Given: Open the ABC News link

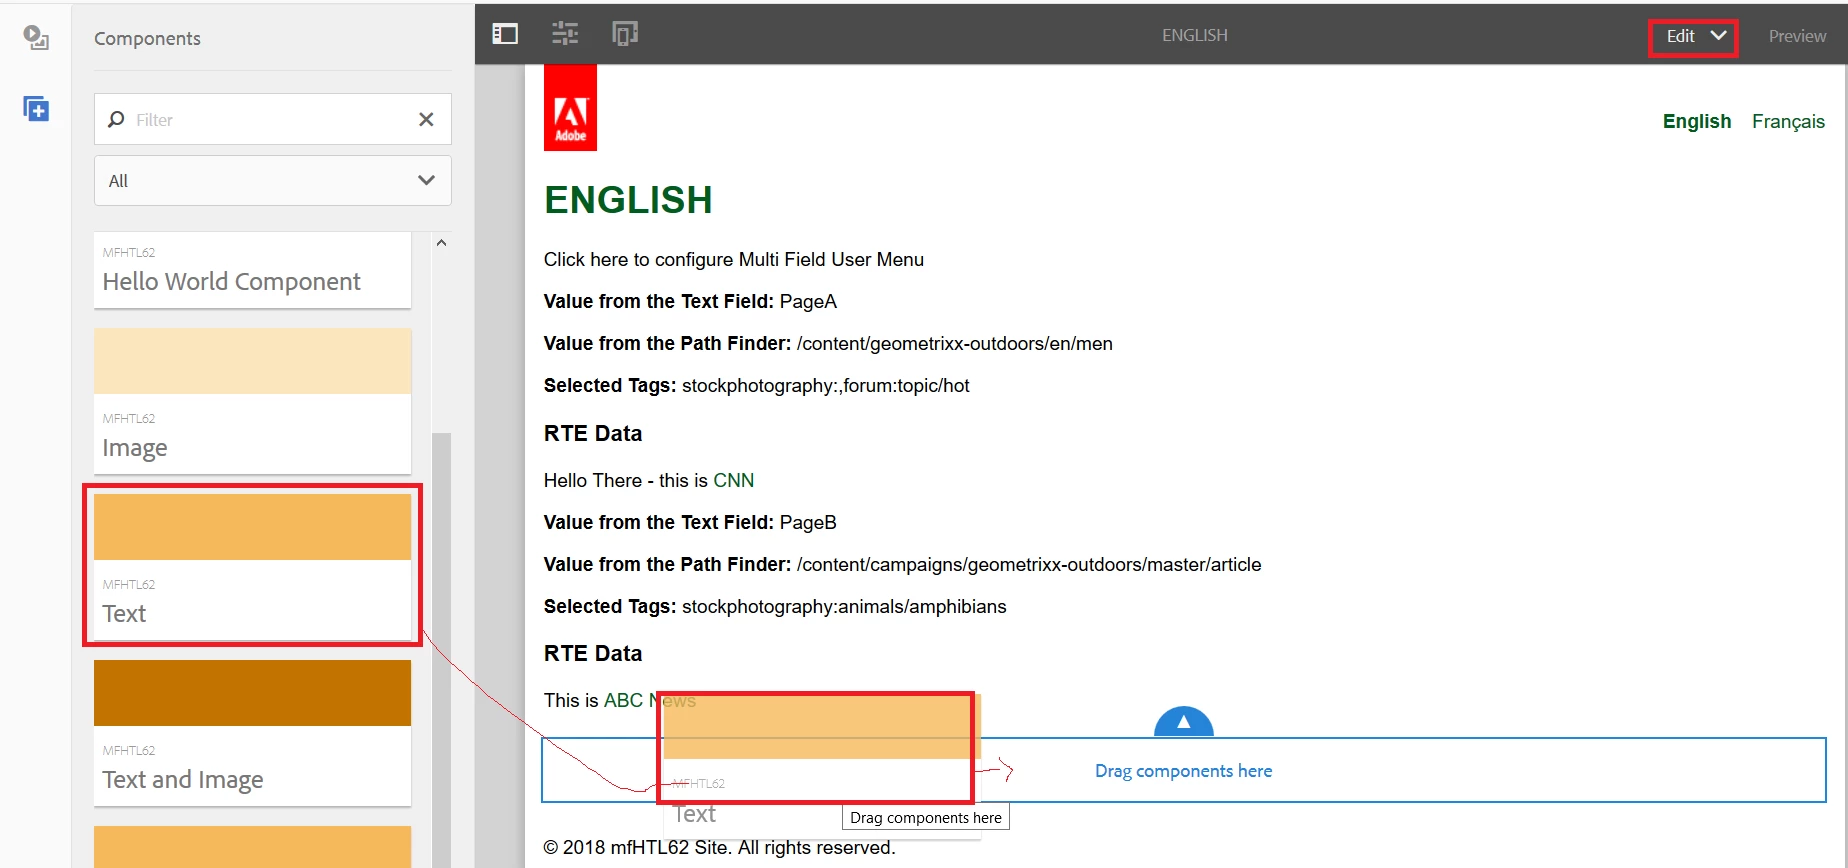Looking at the screenshot, I should point(650,700).
